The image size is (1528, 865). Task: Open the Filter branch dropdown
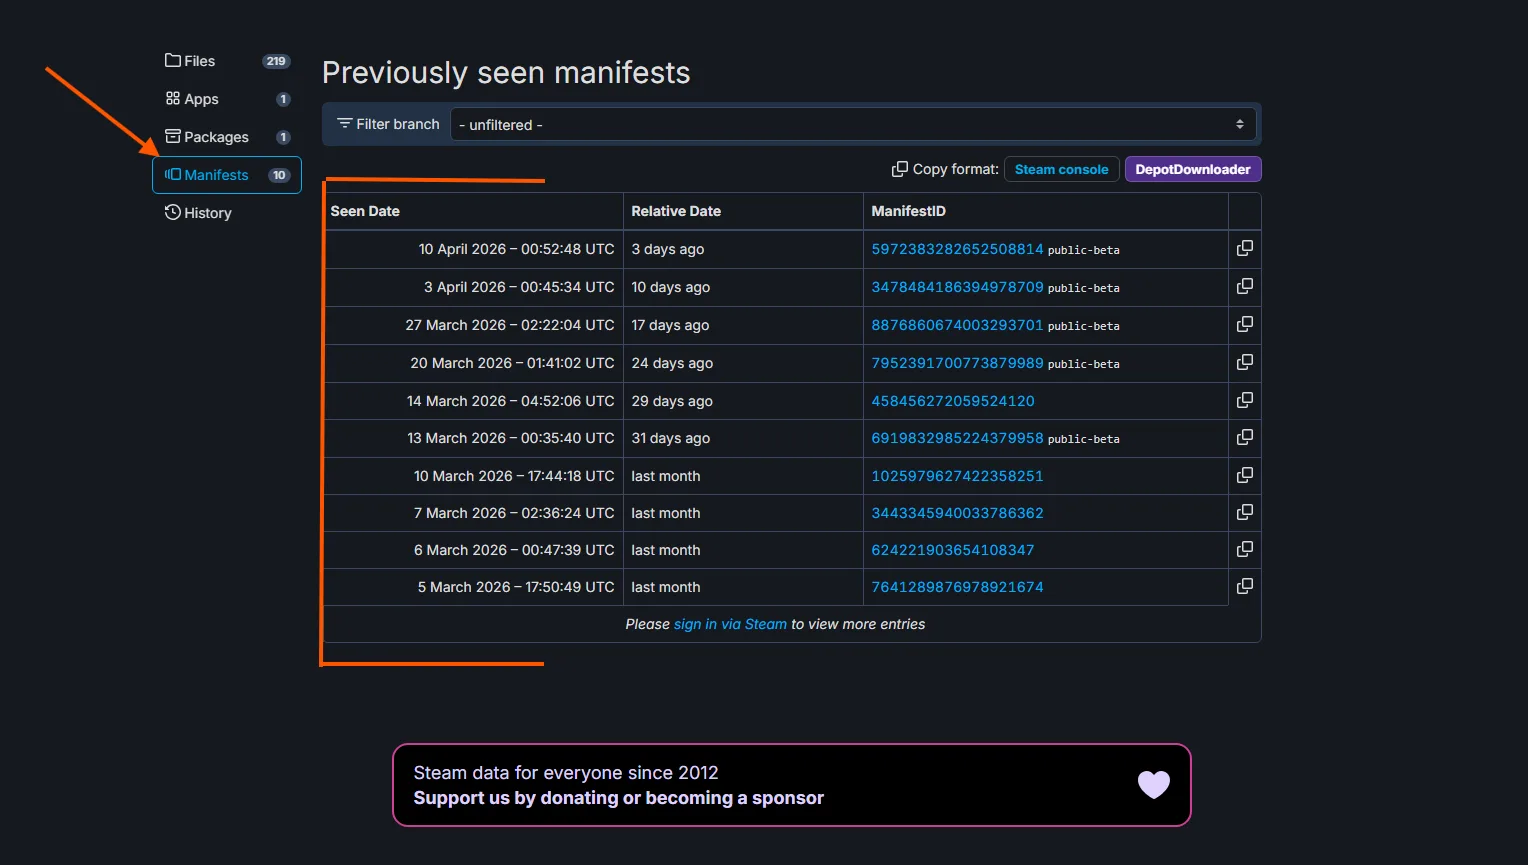[852, 125]
